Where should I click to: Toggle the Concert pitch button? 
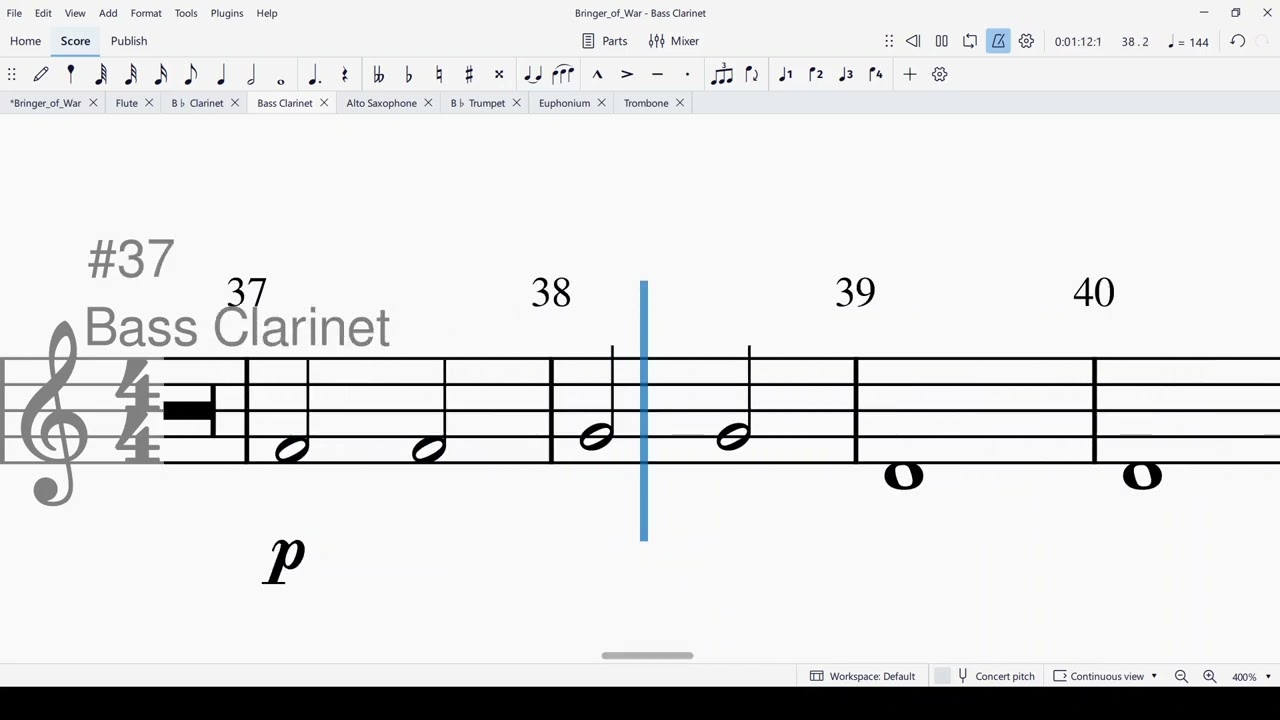(x=995, y=676)
